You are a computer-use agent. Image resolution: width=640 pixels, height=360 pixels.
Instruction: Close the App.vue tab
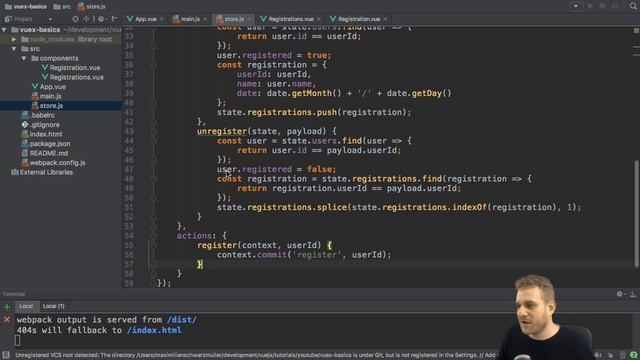(x=162, y=19)
